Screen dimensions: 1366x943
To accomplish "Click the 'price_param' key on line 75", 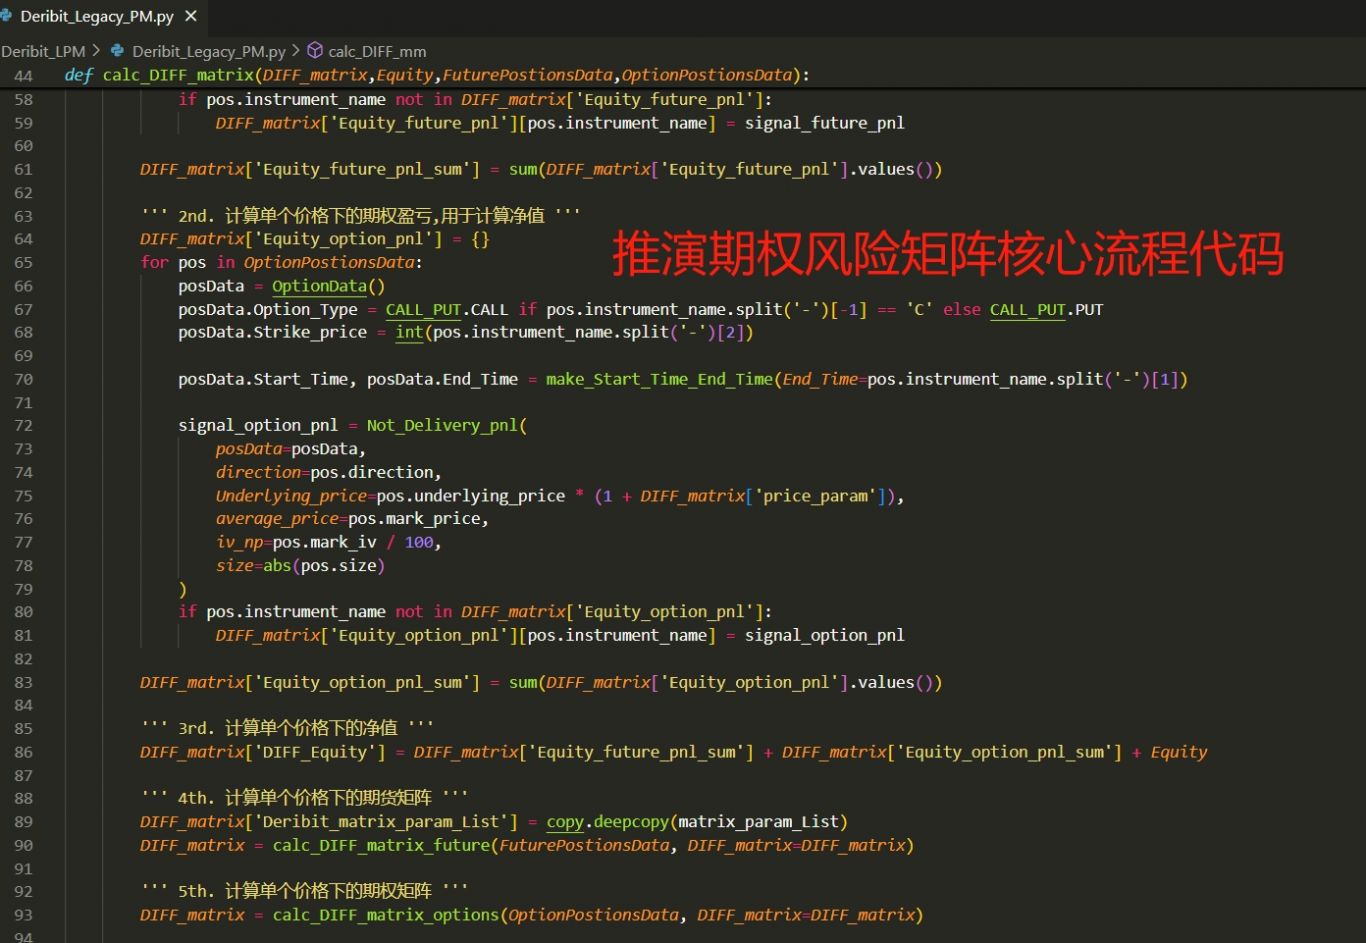I will click(x=815, y=496).
